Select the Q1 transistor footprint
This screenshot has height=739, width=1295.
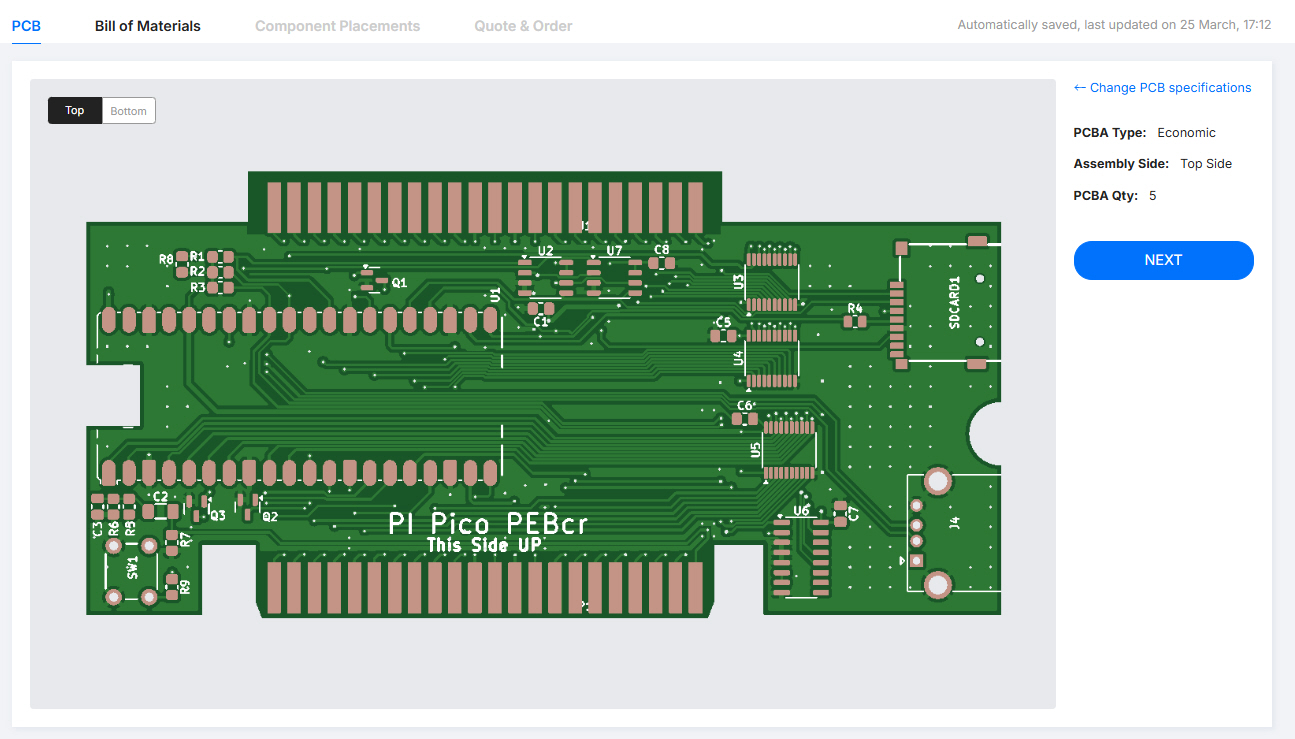(373, 280)
